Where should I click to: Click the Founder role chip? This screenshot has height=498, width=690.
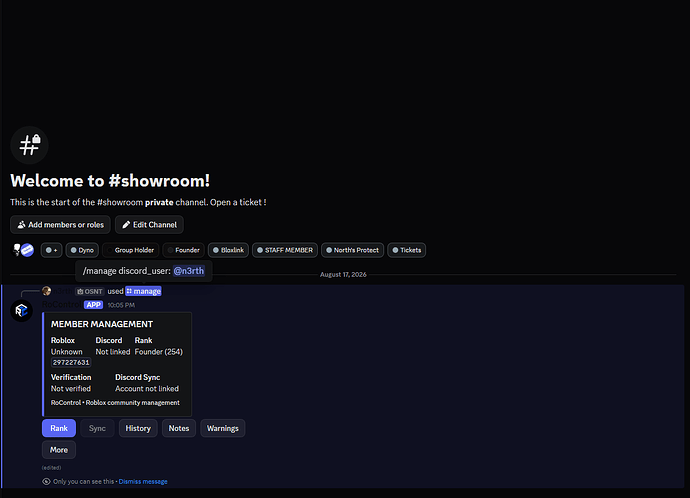click(184, 250)
